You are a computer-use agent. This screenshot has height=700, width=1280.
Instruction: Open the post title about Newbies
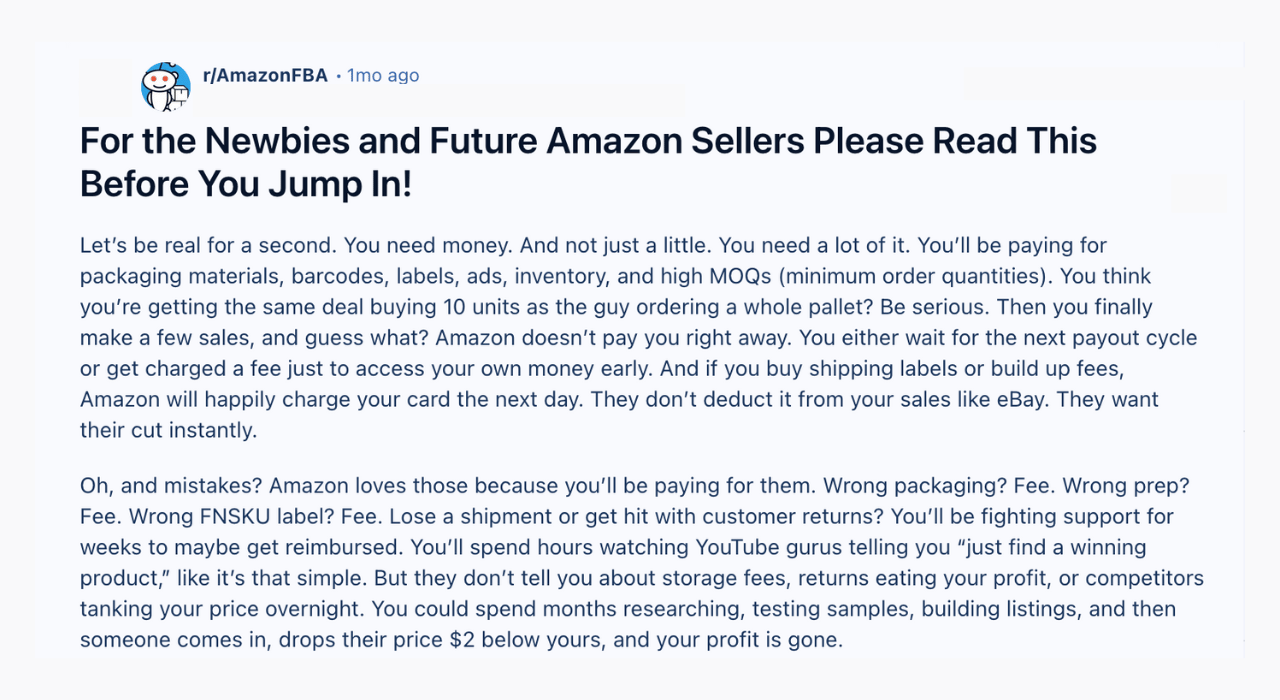pos(588,141)
